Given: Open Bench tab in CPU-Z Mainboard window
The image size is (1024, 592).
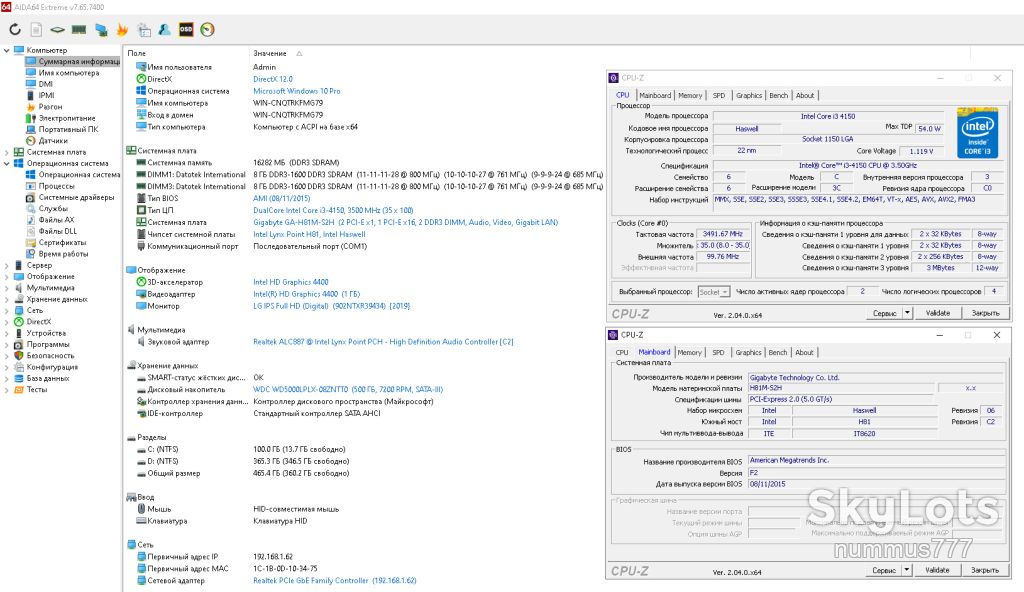Looking at the screenshot, I should click(x=778, y=352).
